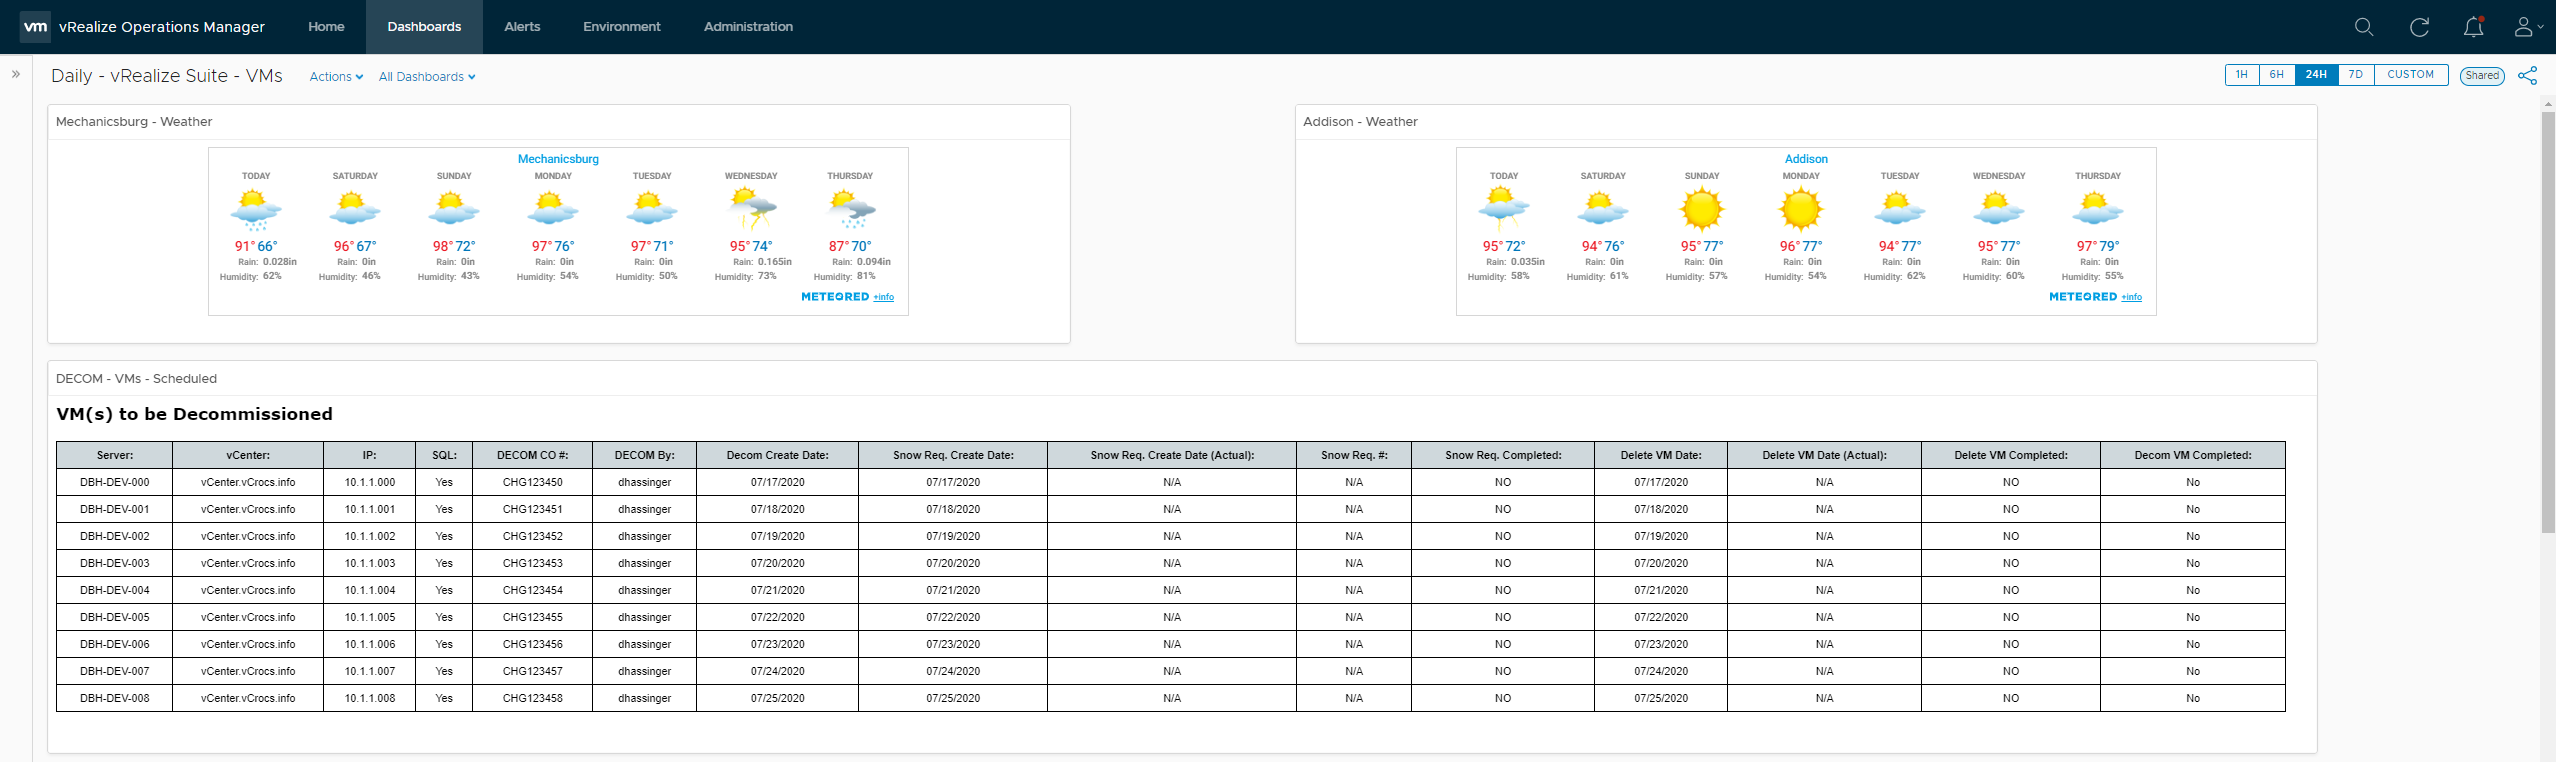This screenshot has width=2556, height=762.
Task: Click Mechanicsburg Today weather icon
Action: point(256,209)
